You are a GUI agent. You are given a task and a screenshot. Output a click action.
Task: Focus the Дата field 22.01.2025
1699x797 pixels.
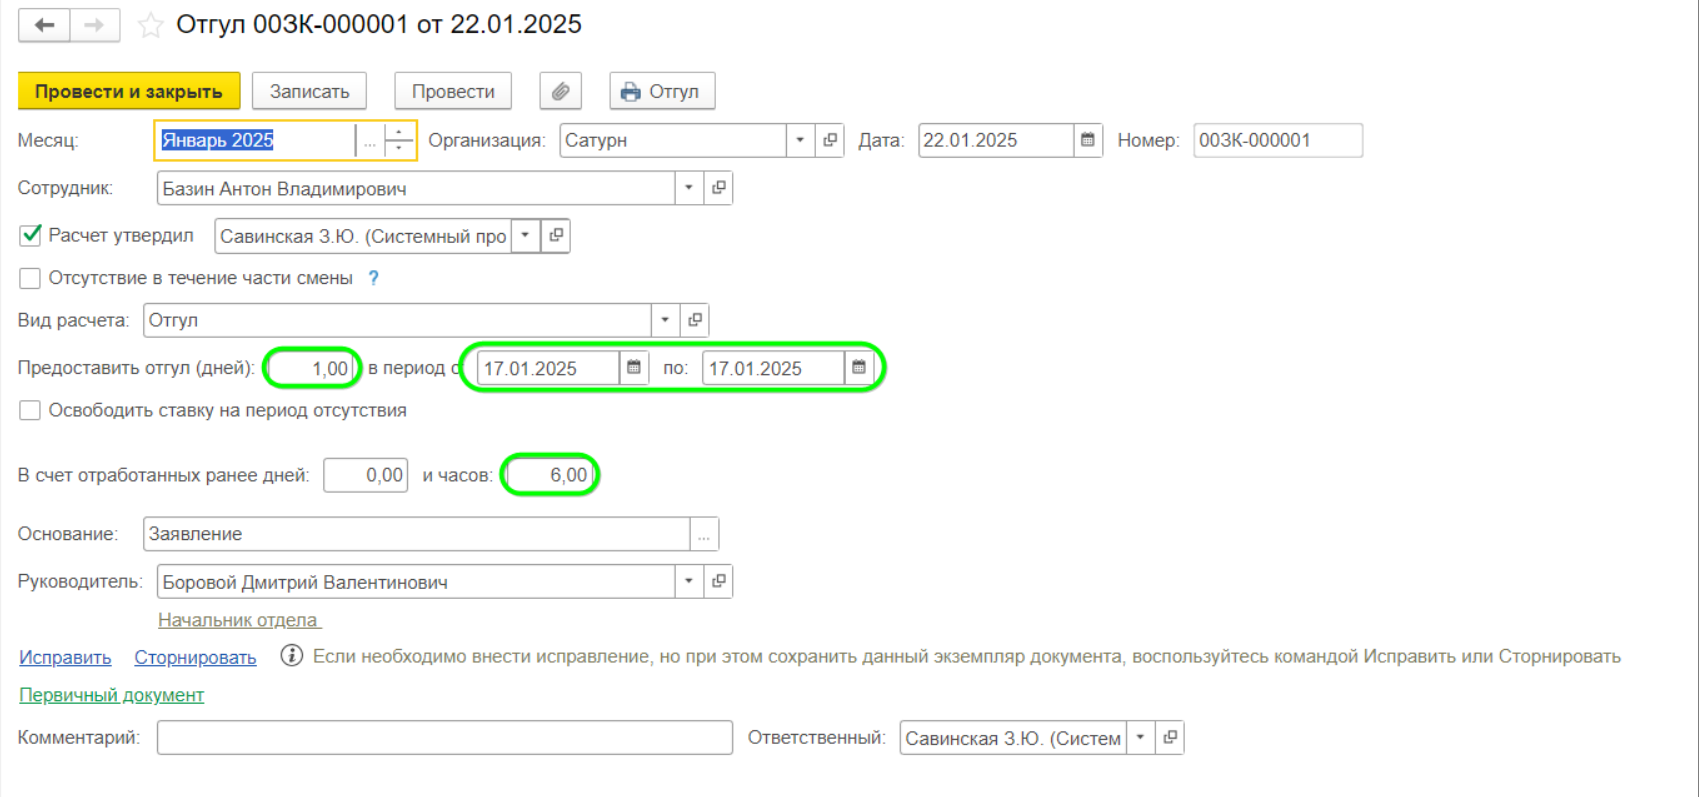[x=996, y=140]
